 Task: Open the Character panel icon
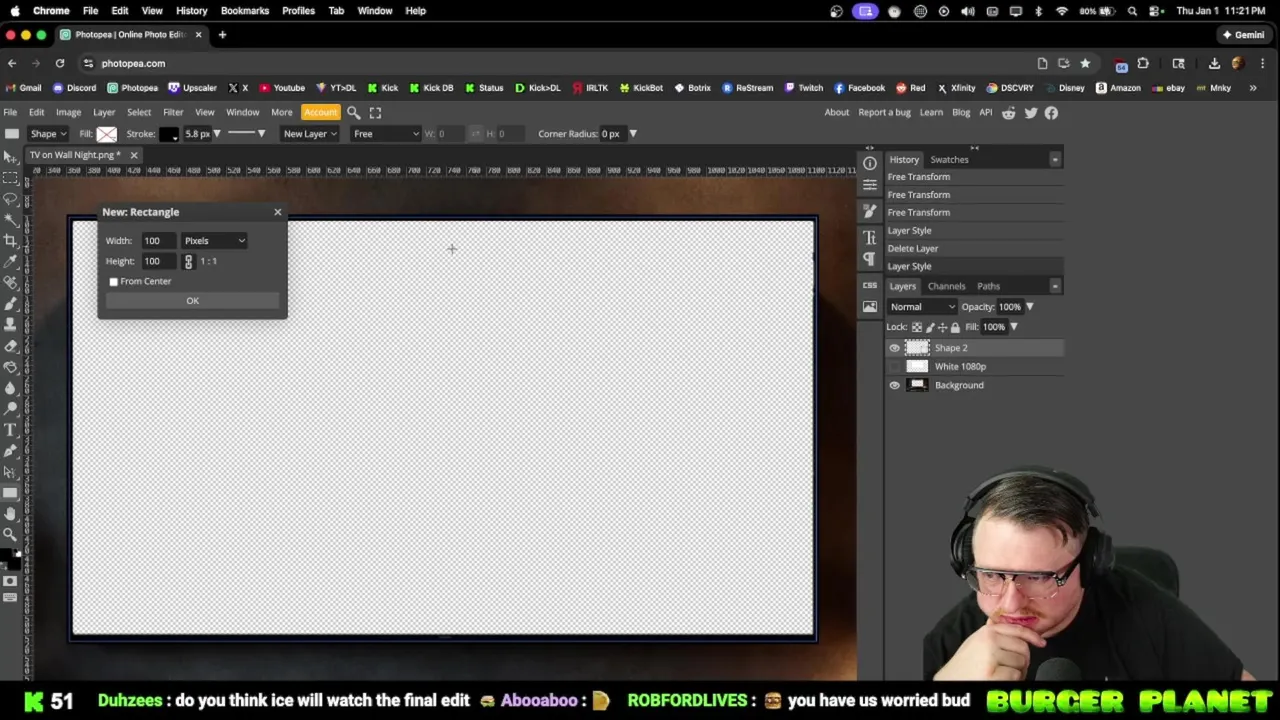(x=870, y=237)
